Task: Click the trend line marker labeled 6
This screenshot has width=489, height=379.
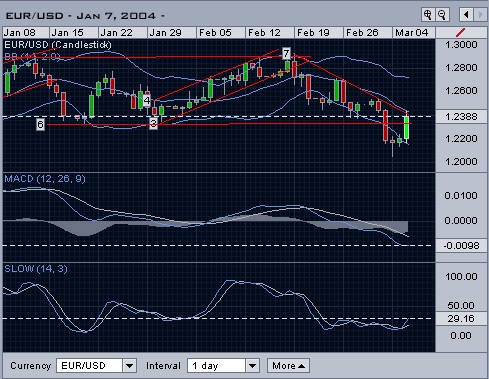Action: pos(40,124)
